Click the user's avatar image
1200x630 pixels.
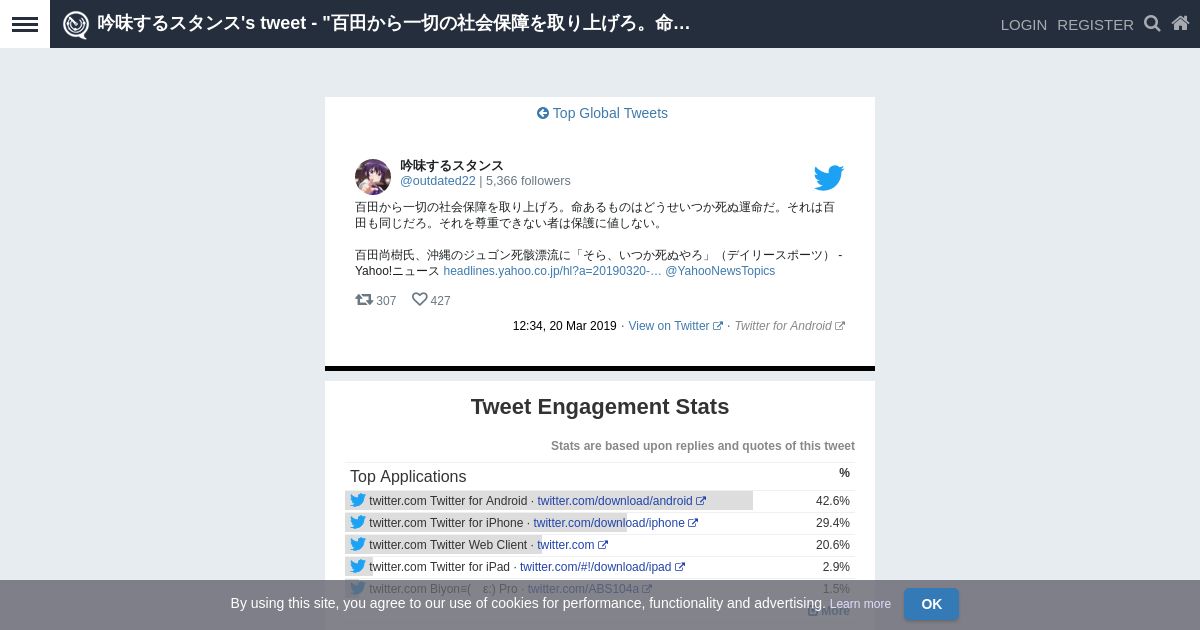coord(373,177)
